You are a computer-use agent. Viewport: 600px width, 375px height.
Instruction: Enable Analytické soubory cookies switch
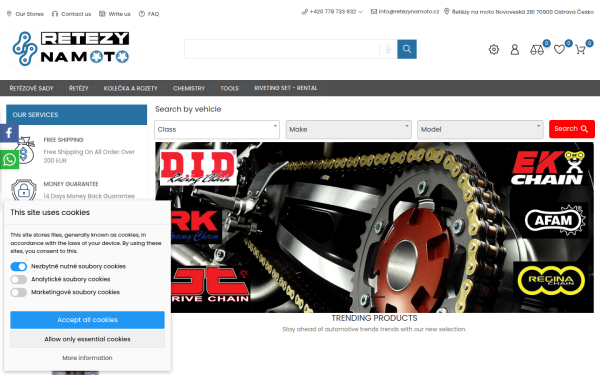18,279
